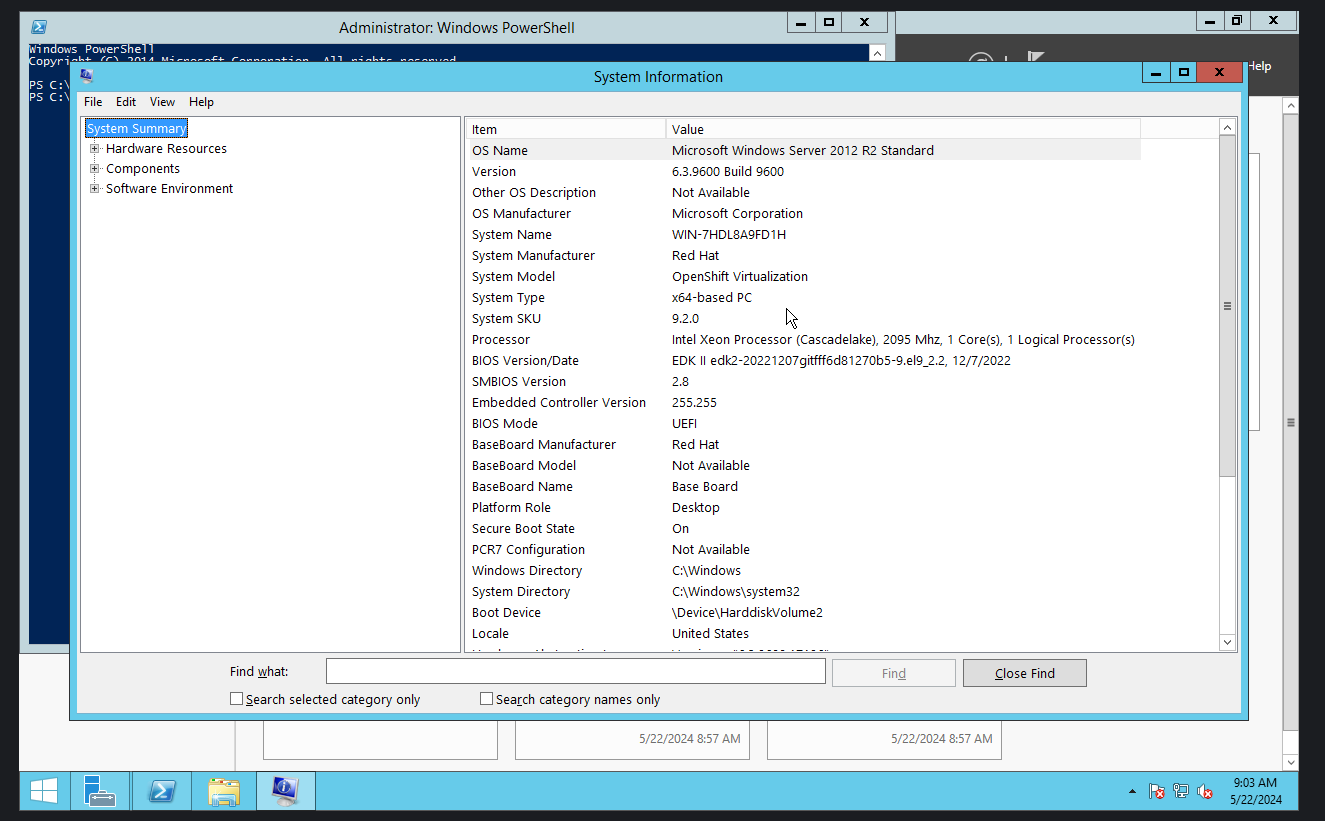Select the Software Environment label
The width and height of the screenshot is (1325, 821).
point(169,188)
